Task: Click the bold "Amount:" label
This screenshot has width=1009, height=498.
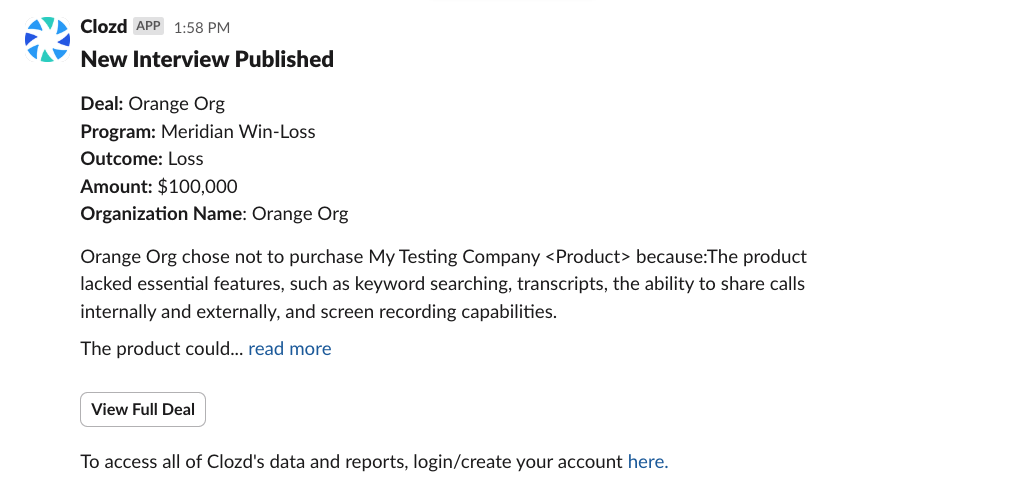Action: [x=116, y=186]
